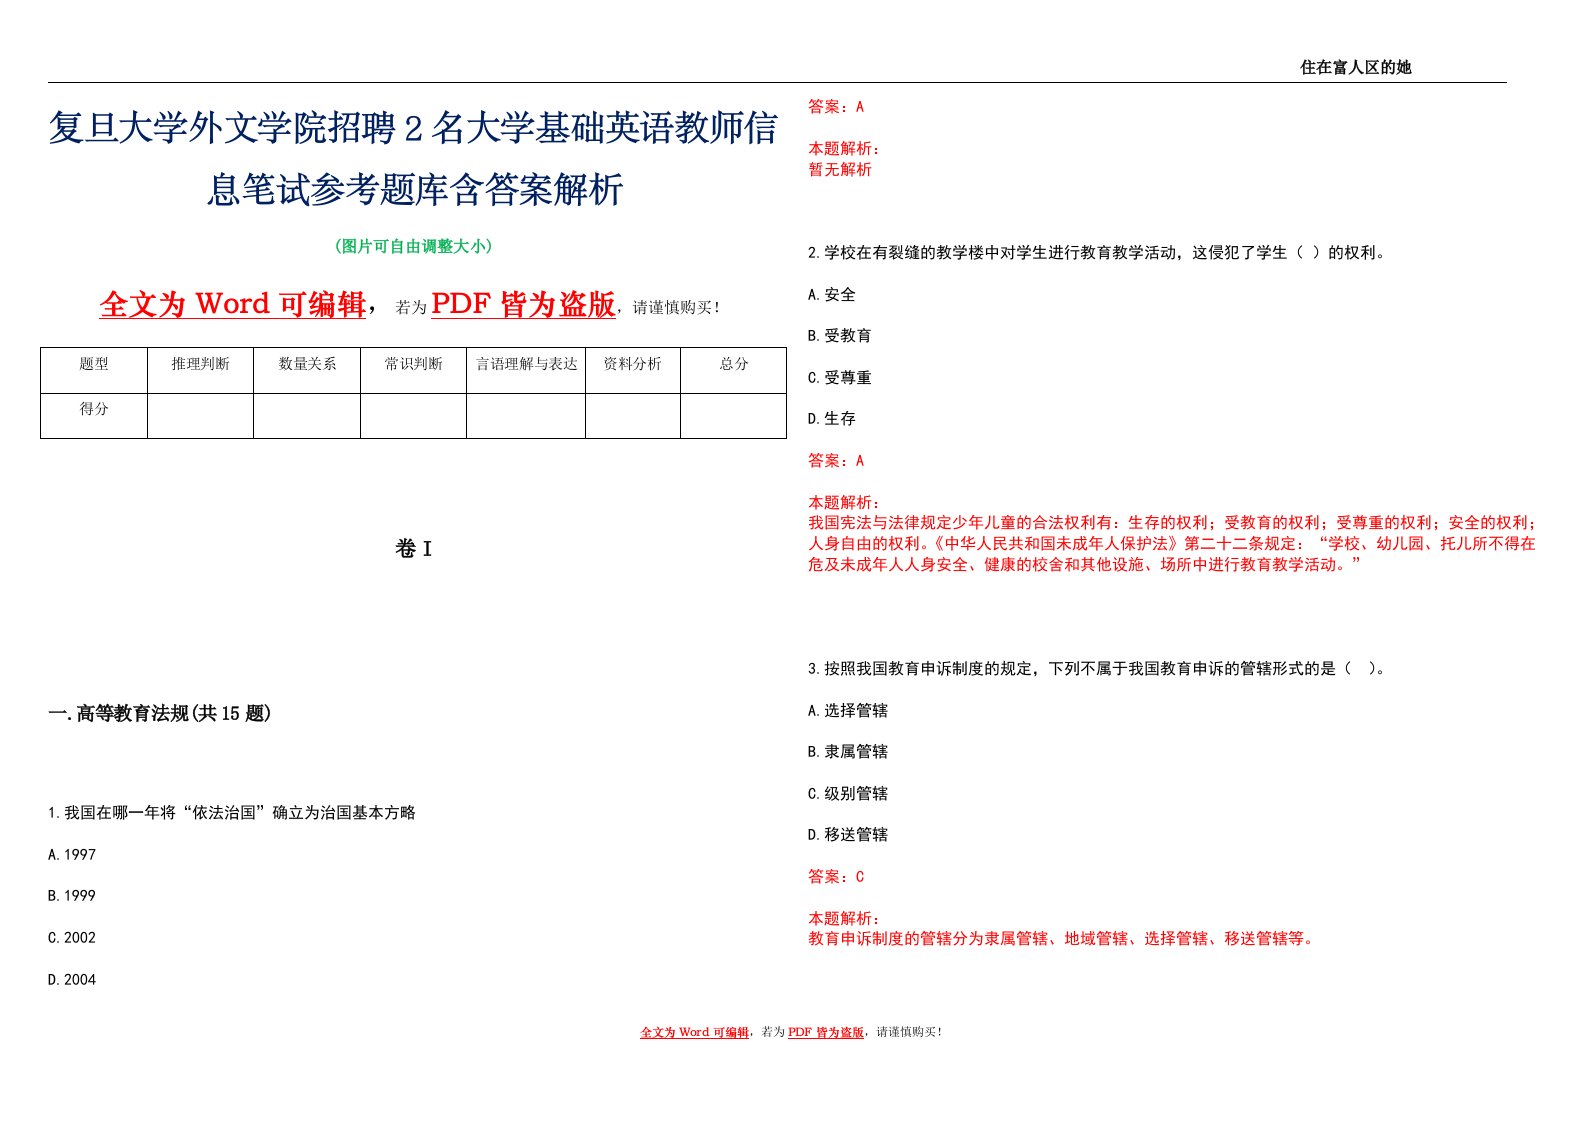Click the '暂无解析' text
Screen dimensions: 1587x1122
(x=840, y=170)
